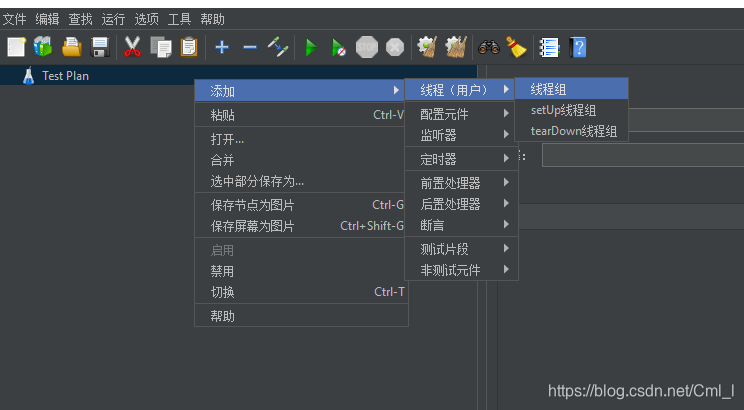Expand the 后置处理器 submenu
Viewport: 744px width, 410px height.
click(x=460, y=204)
